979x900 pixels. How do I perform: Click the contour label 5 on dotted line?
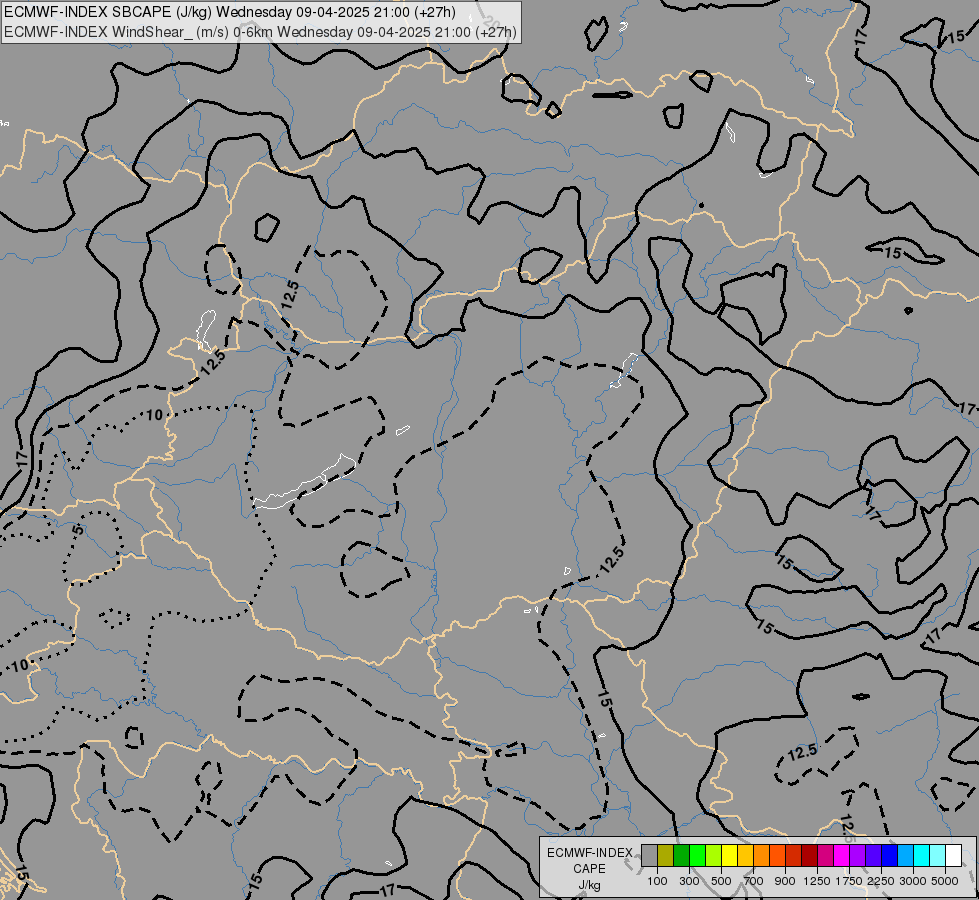click(77, 530)
